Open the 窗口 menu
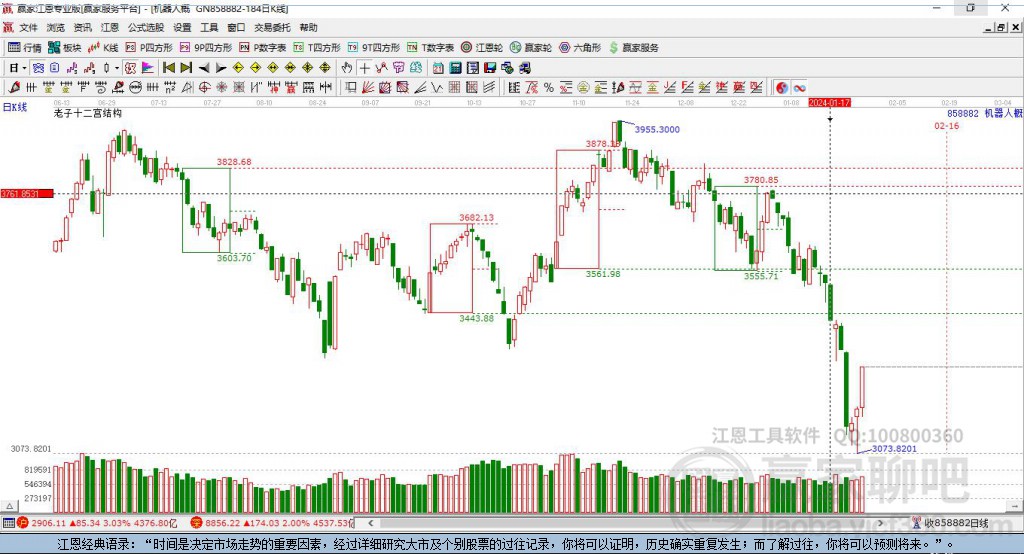The width and height of the screenshot is (1024, 554). (236, 27)
